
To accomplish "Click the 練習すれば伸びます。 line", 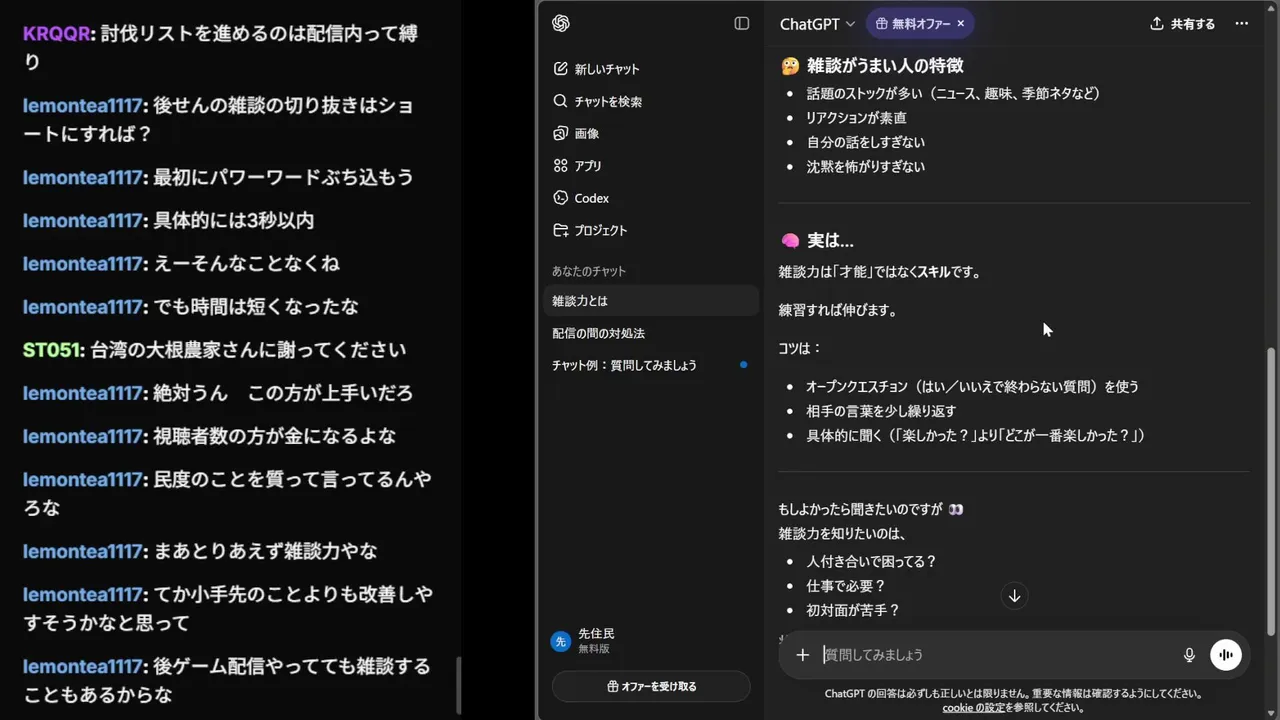I will [x=838, y=310].
